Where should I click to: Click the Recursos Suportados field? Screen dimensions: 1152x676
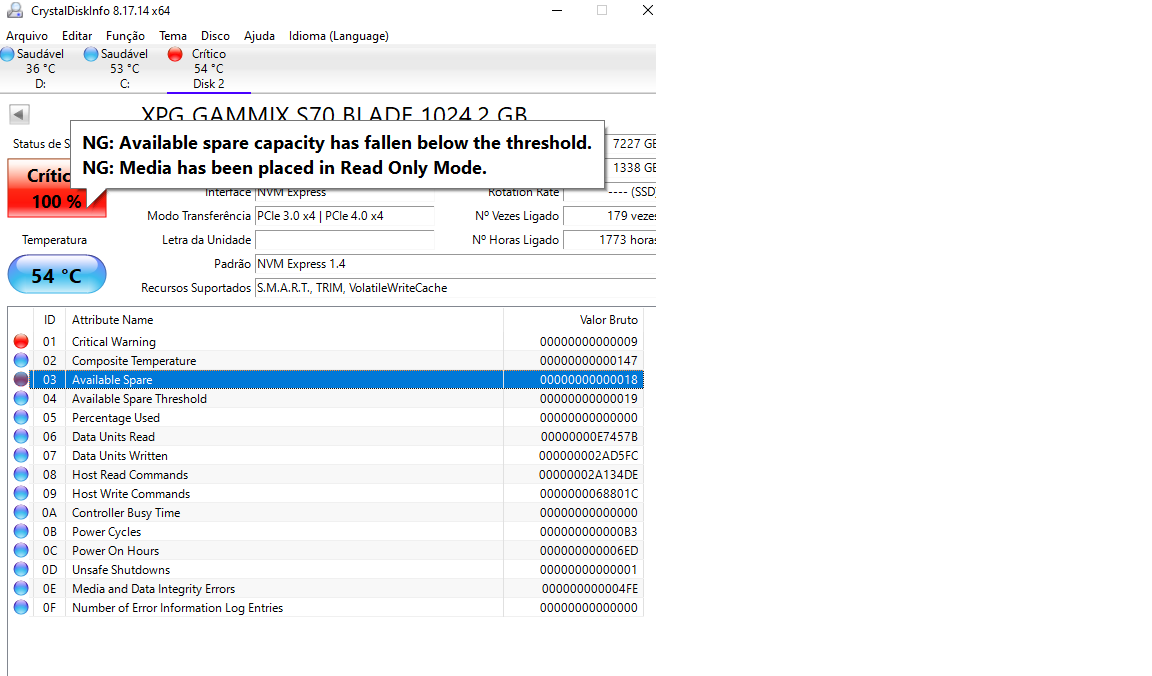[456, 288]
